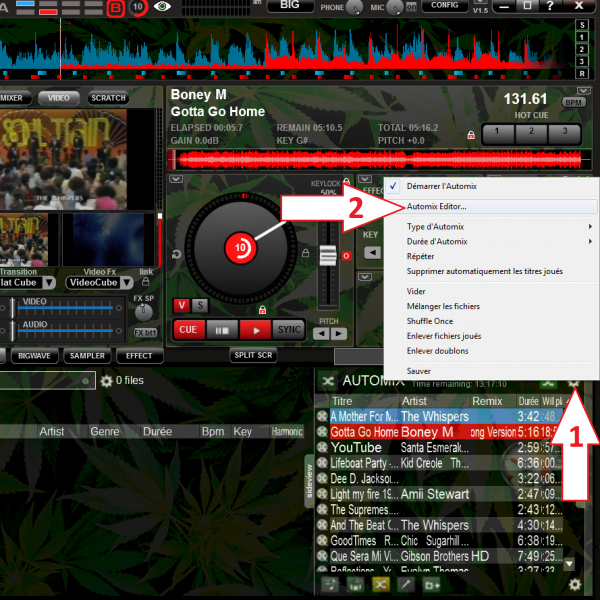Click the red B deck indicator icon
600x600 pixels.
[116, 7]
